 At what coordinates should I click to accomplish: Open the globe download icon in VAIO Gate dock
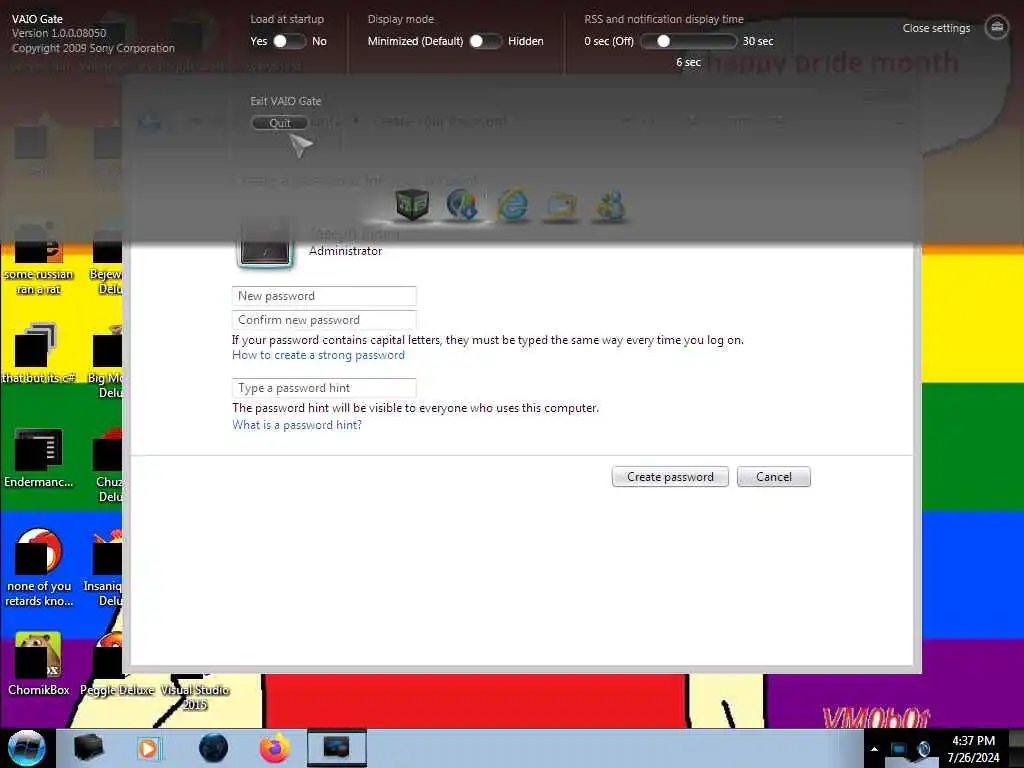click(x=462, y=204)
